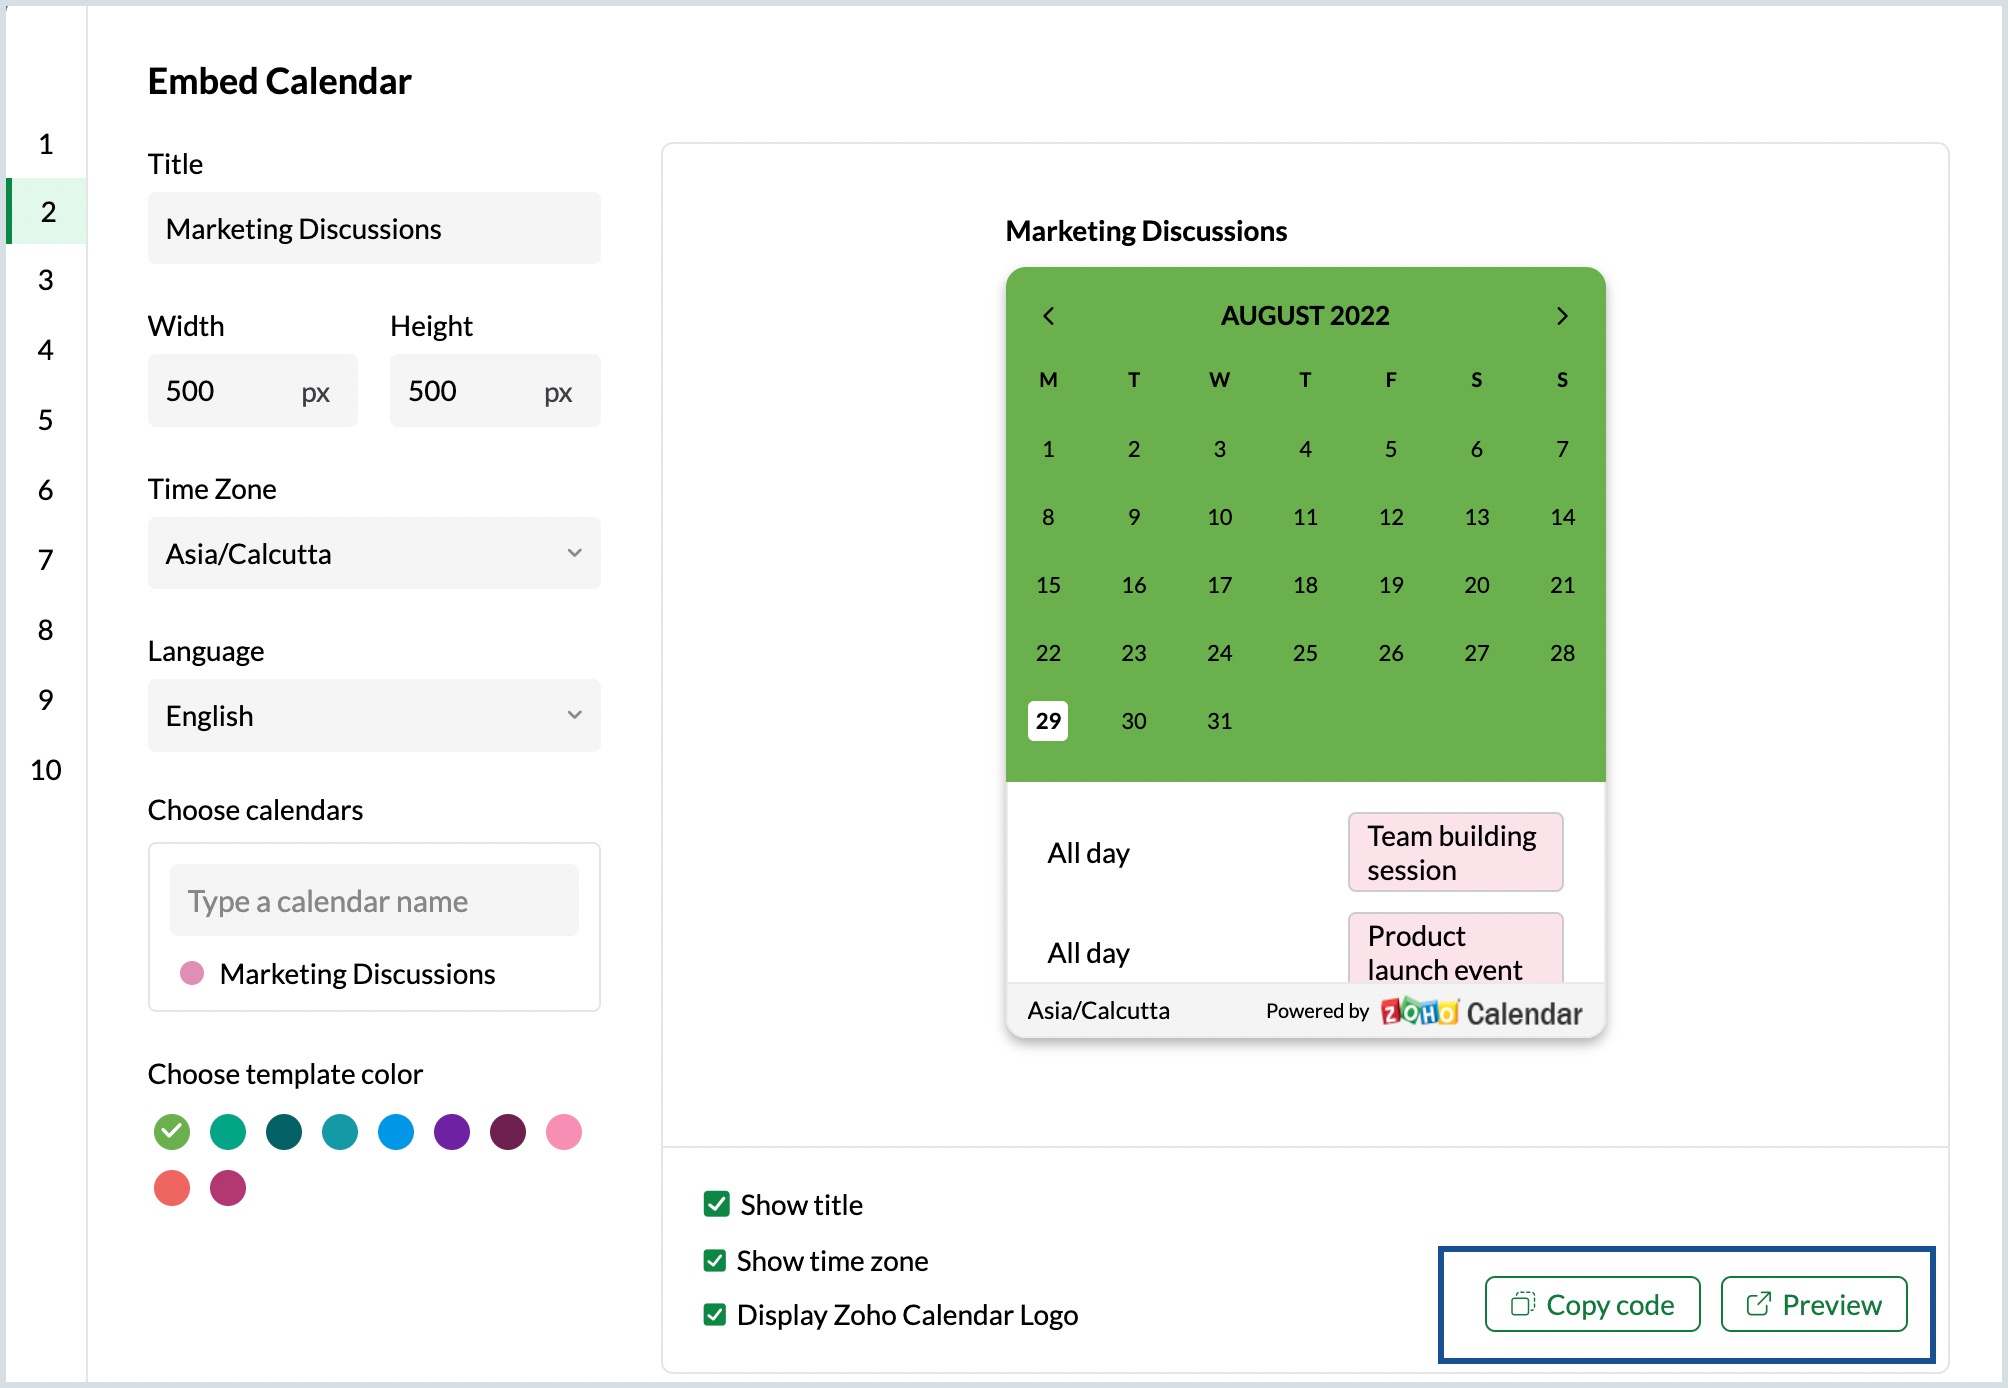
Task: Choose the purple template color
Action: [452, 1132]
